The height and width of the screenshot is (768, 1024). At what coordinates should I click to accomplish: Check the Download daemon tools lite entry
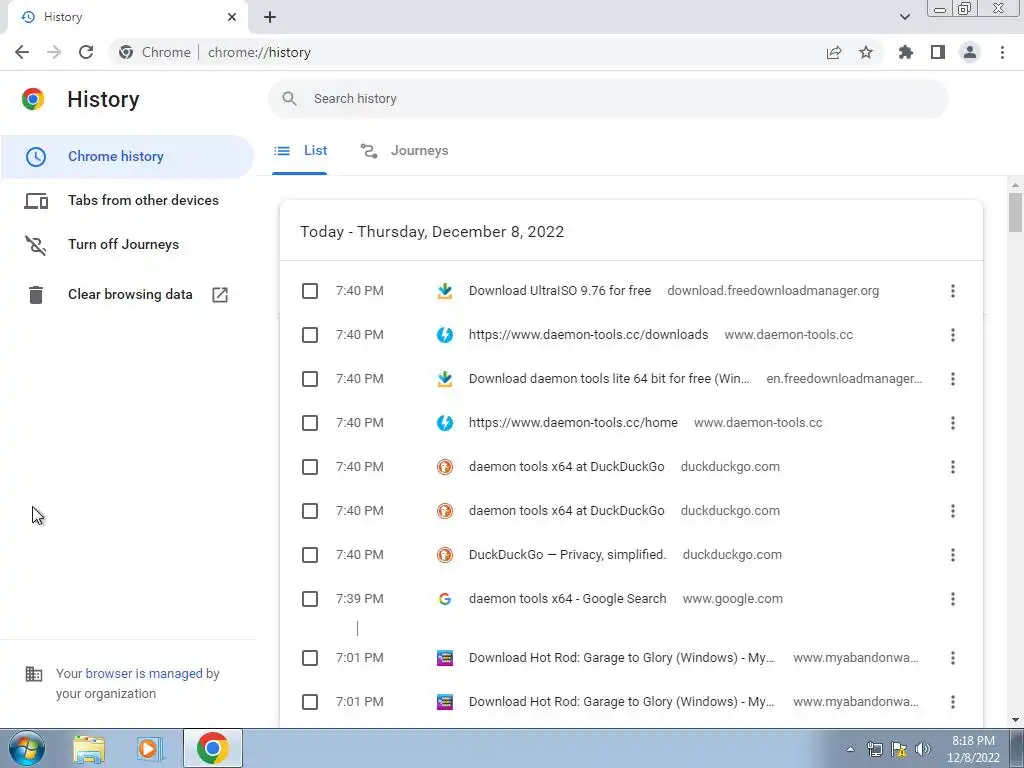[310, 379]
